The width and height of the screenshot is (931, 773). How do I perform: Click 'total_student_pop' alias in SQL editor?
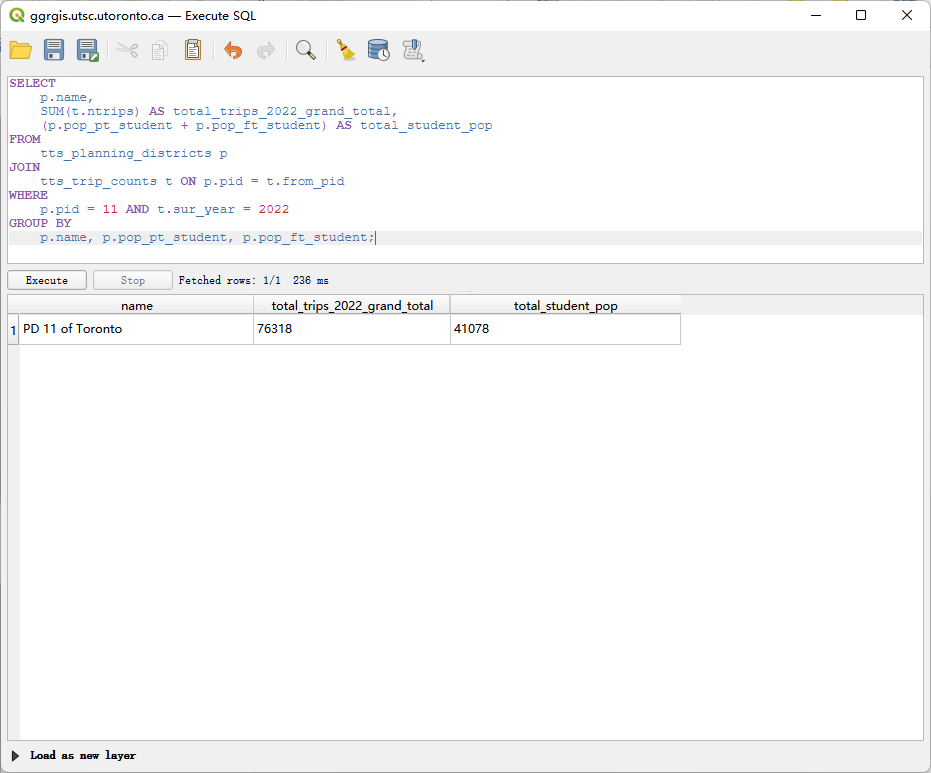click(426, 125)
